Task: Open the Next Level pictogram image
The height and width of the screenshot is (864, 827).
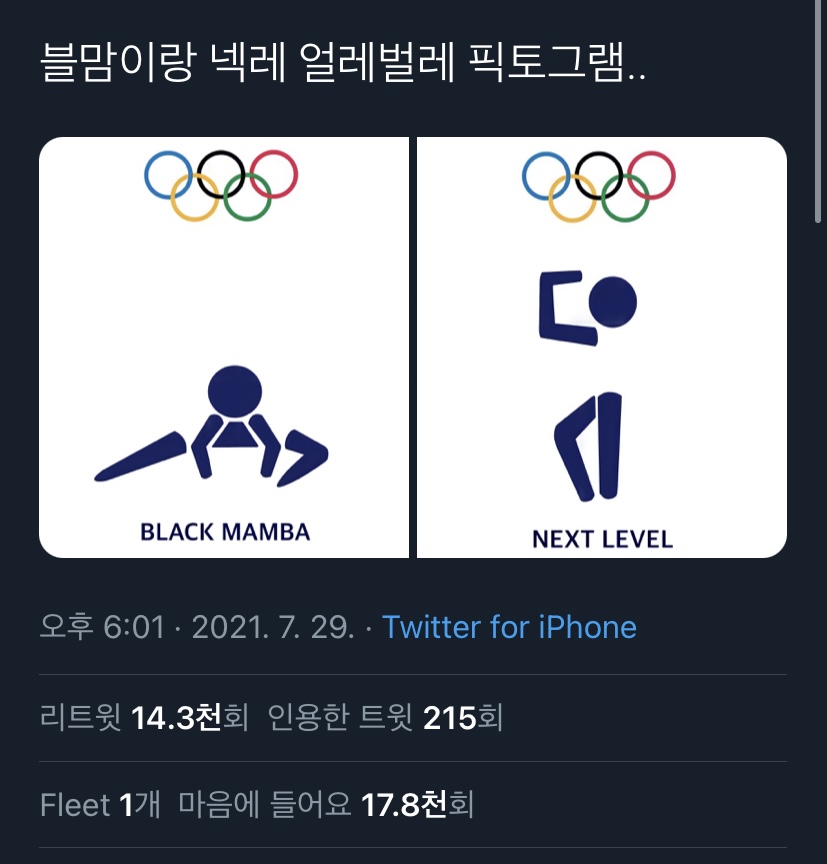Action: click(x=601, y=347)
